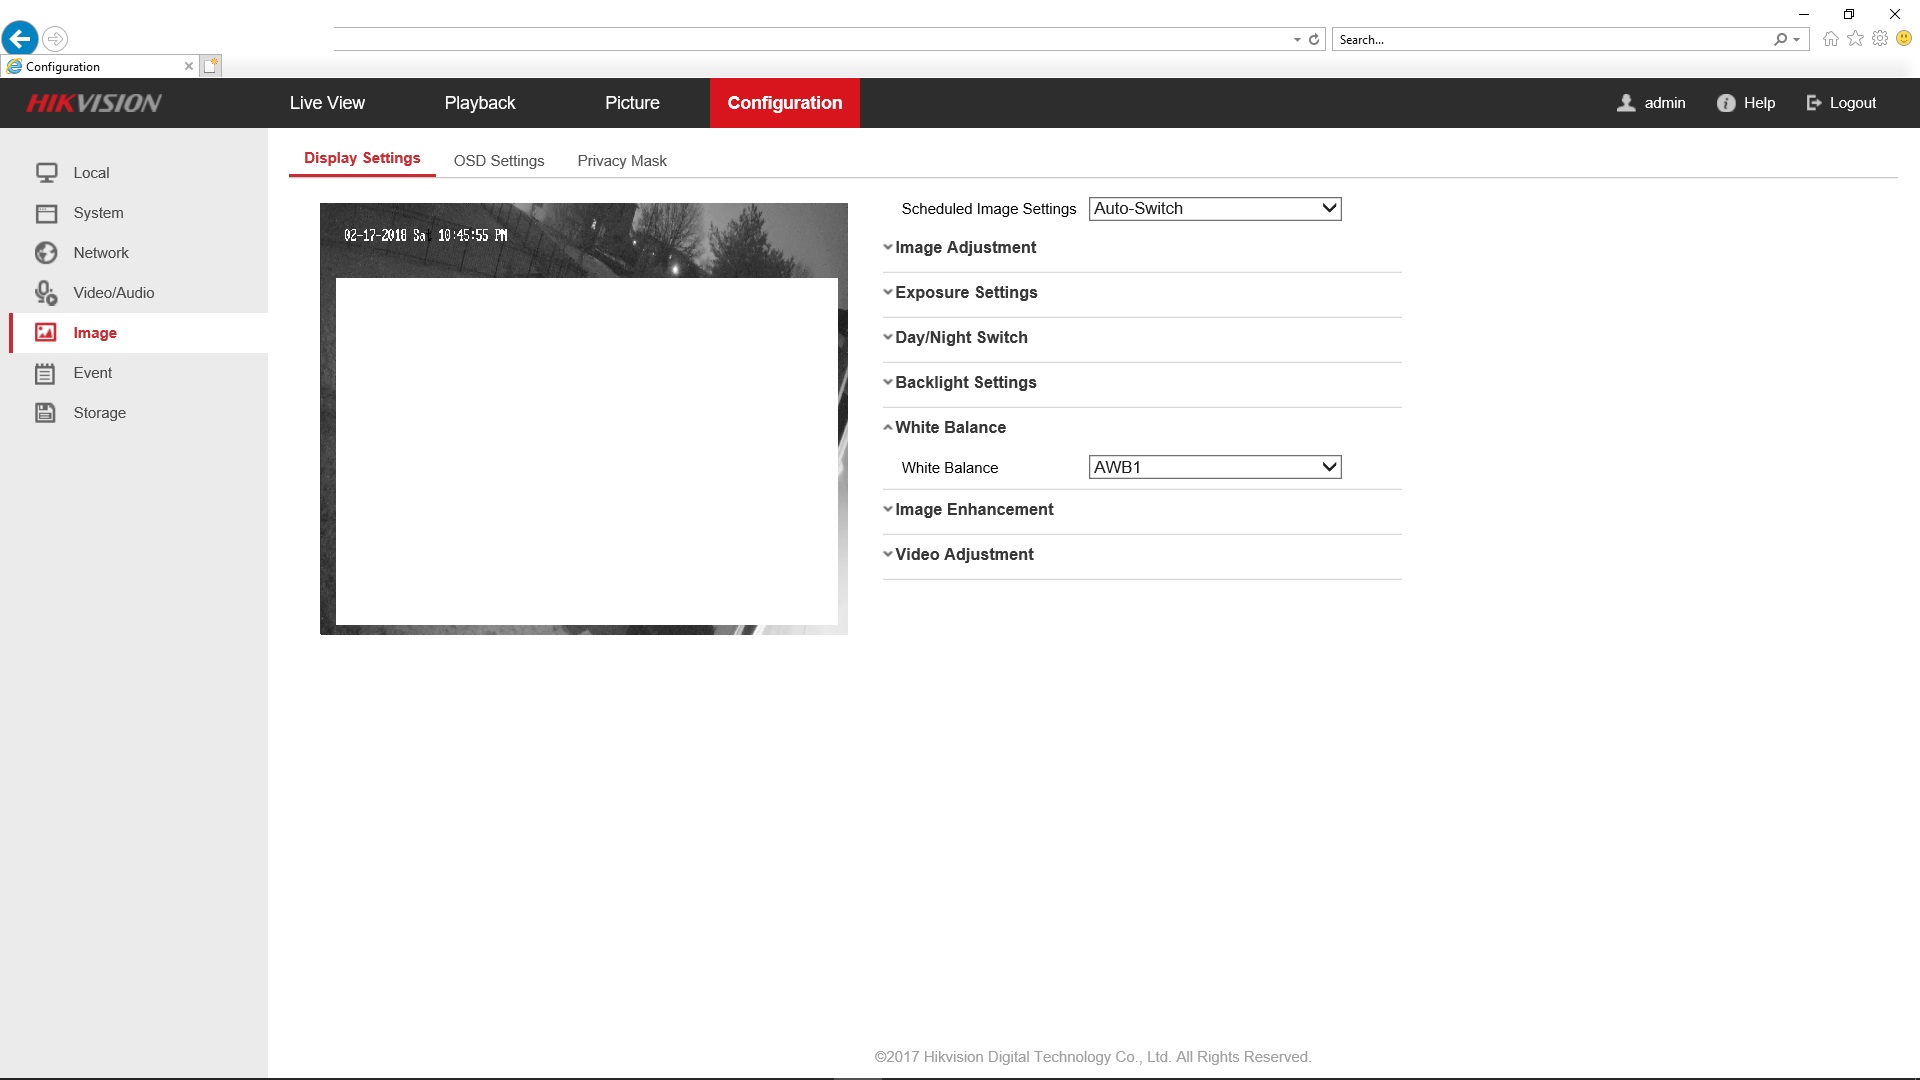Click the Logout exit icon

click(x=1814, y=103)
